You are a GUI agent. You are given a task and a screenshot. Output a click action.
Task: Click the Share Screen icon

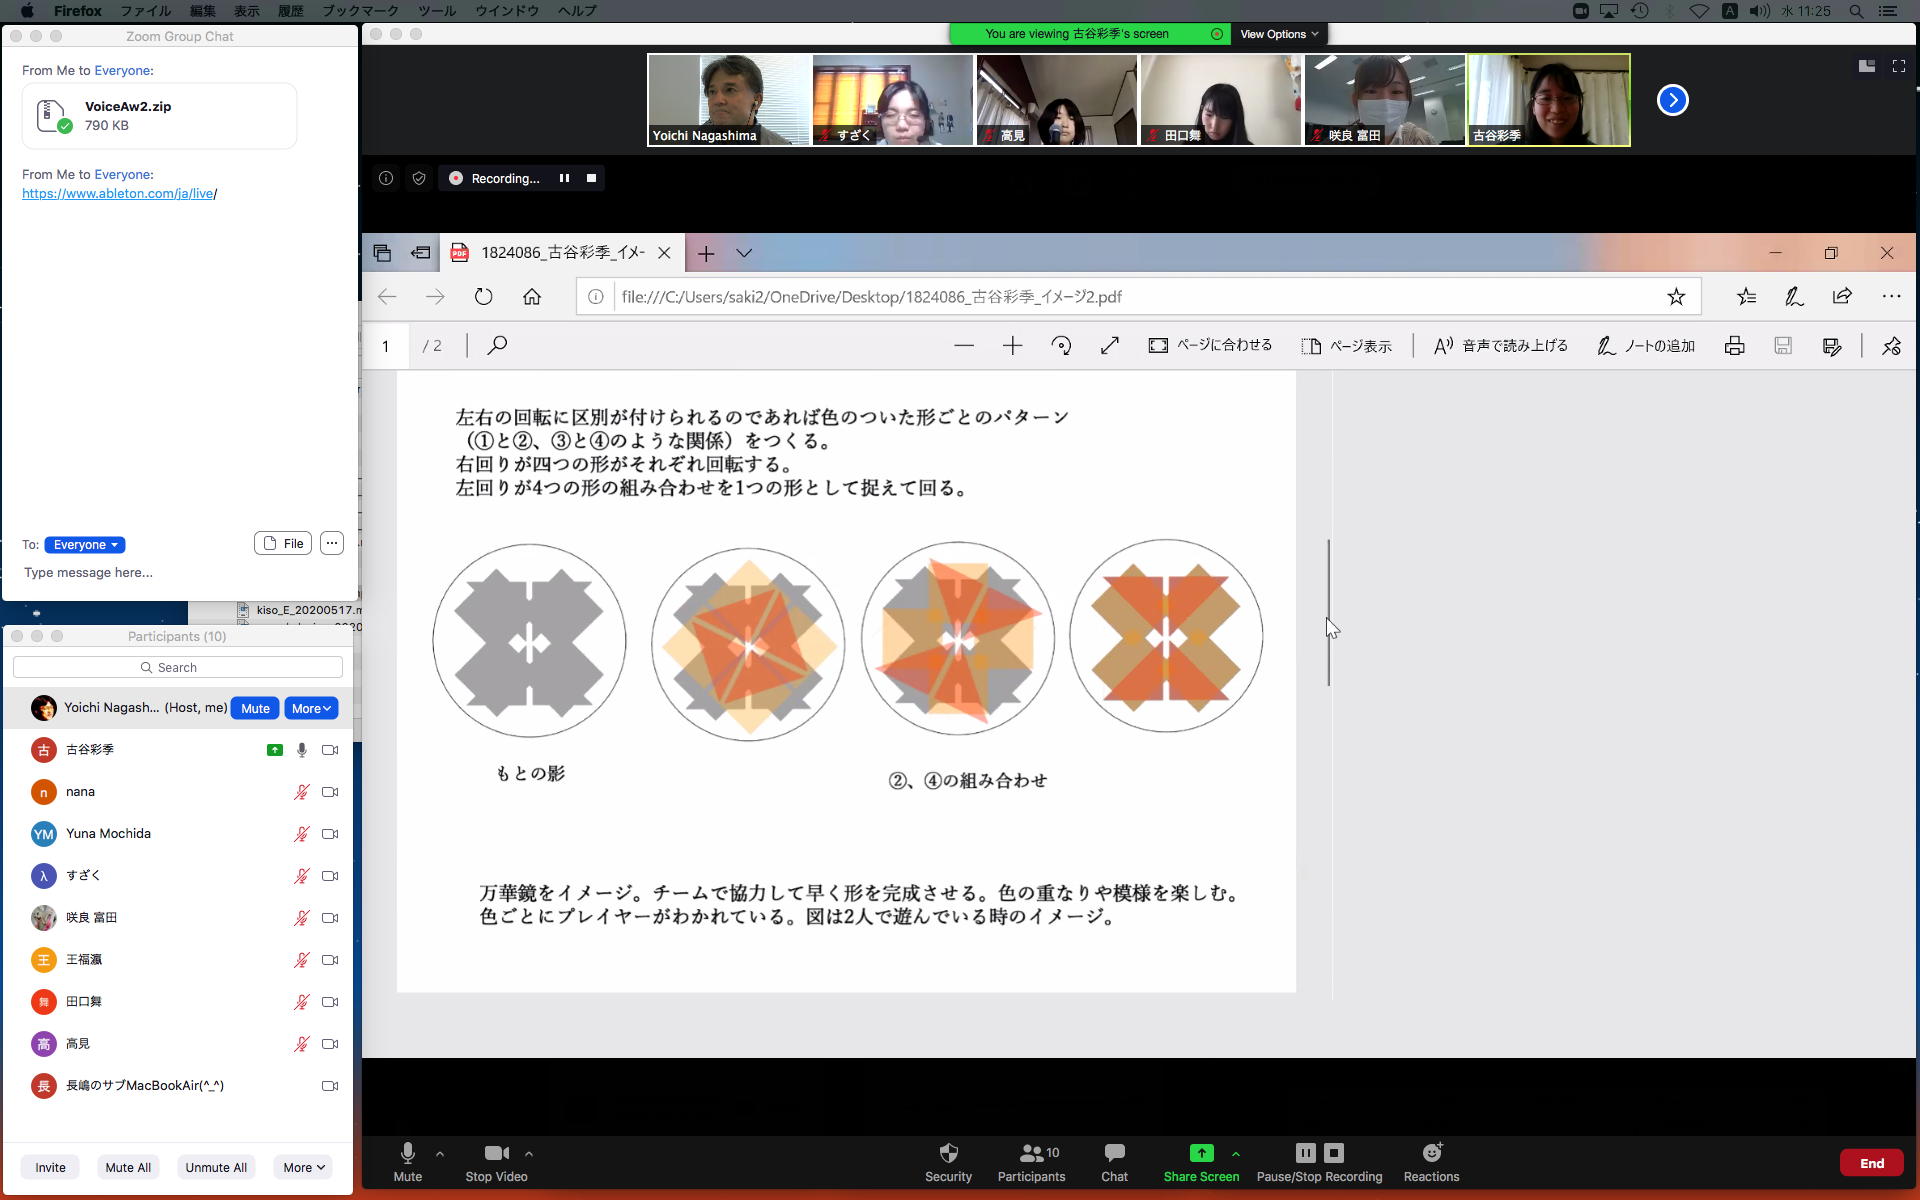(1201, 1153)
